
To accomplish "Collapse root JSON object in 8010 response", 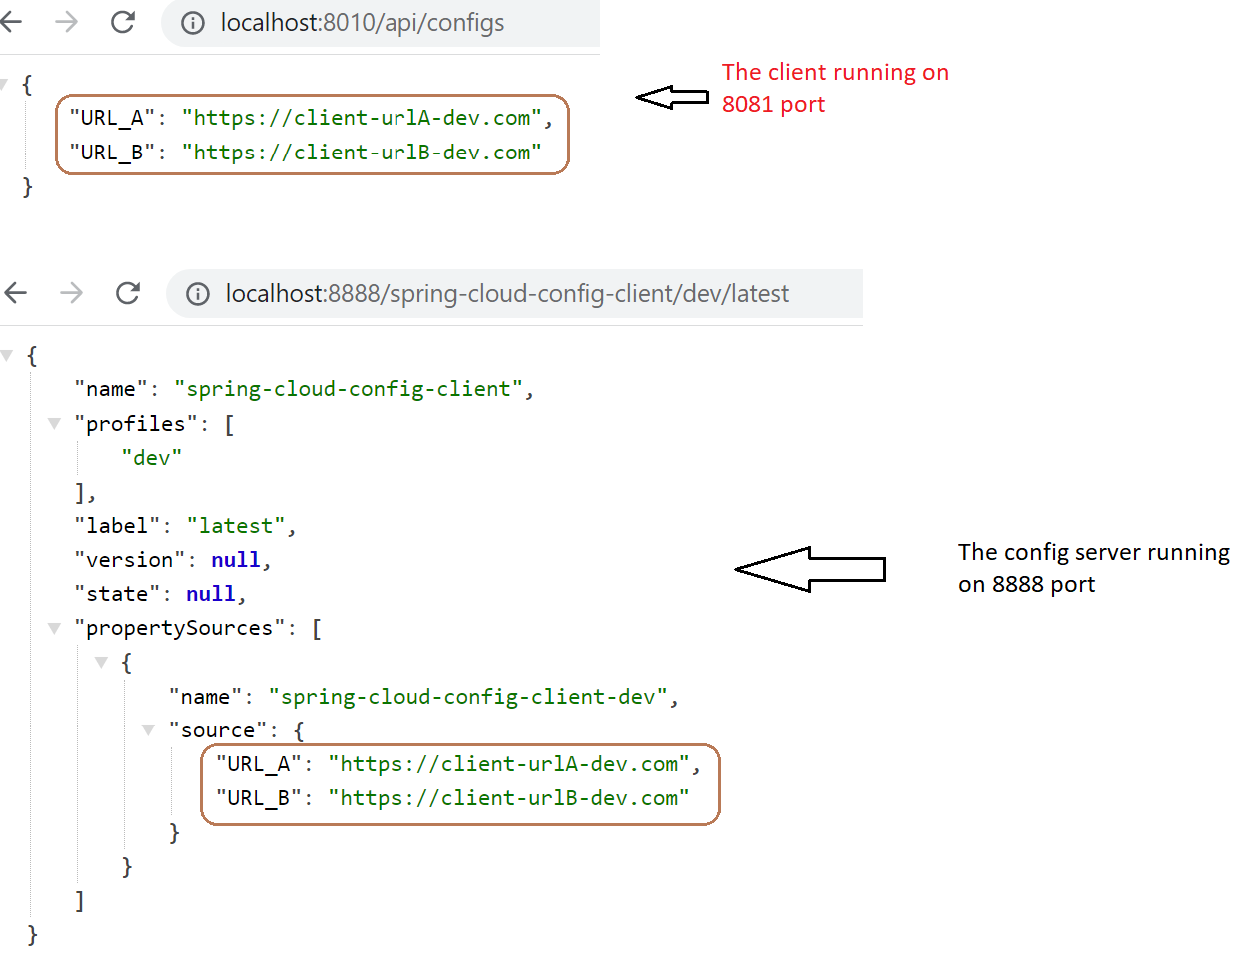I will pos(3,85).
